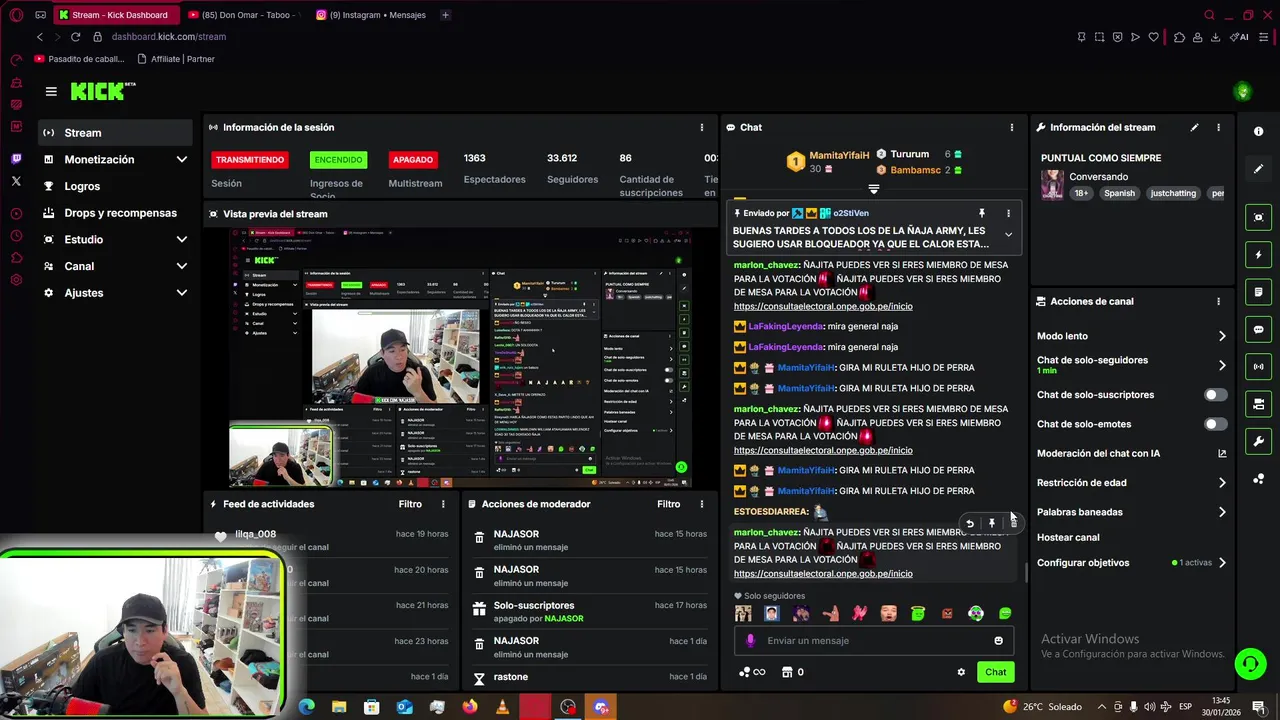Open the hamburger menu beside Kick logo
This screenshot has width=1280, height=720.
[x=51, y=91]
